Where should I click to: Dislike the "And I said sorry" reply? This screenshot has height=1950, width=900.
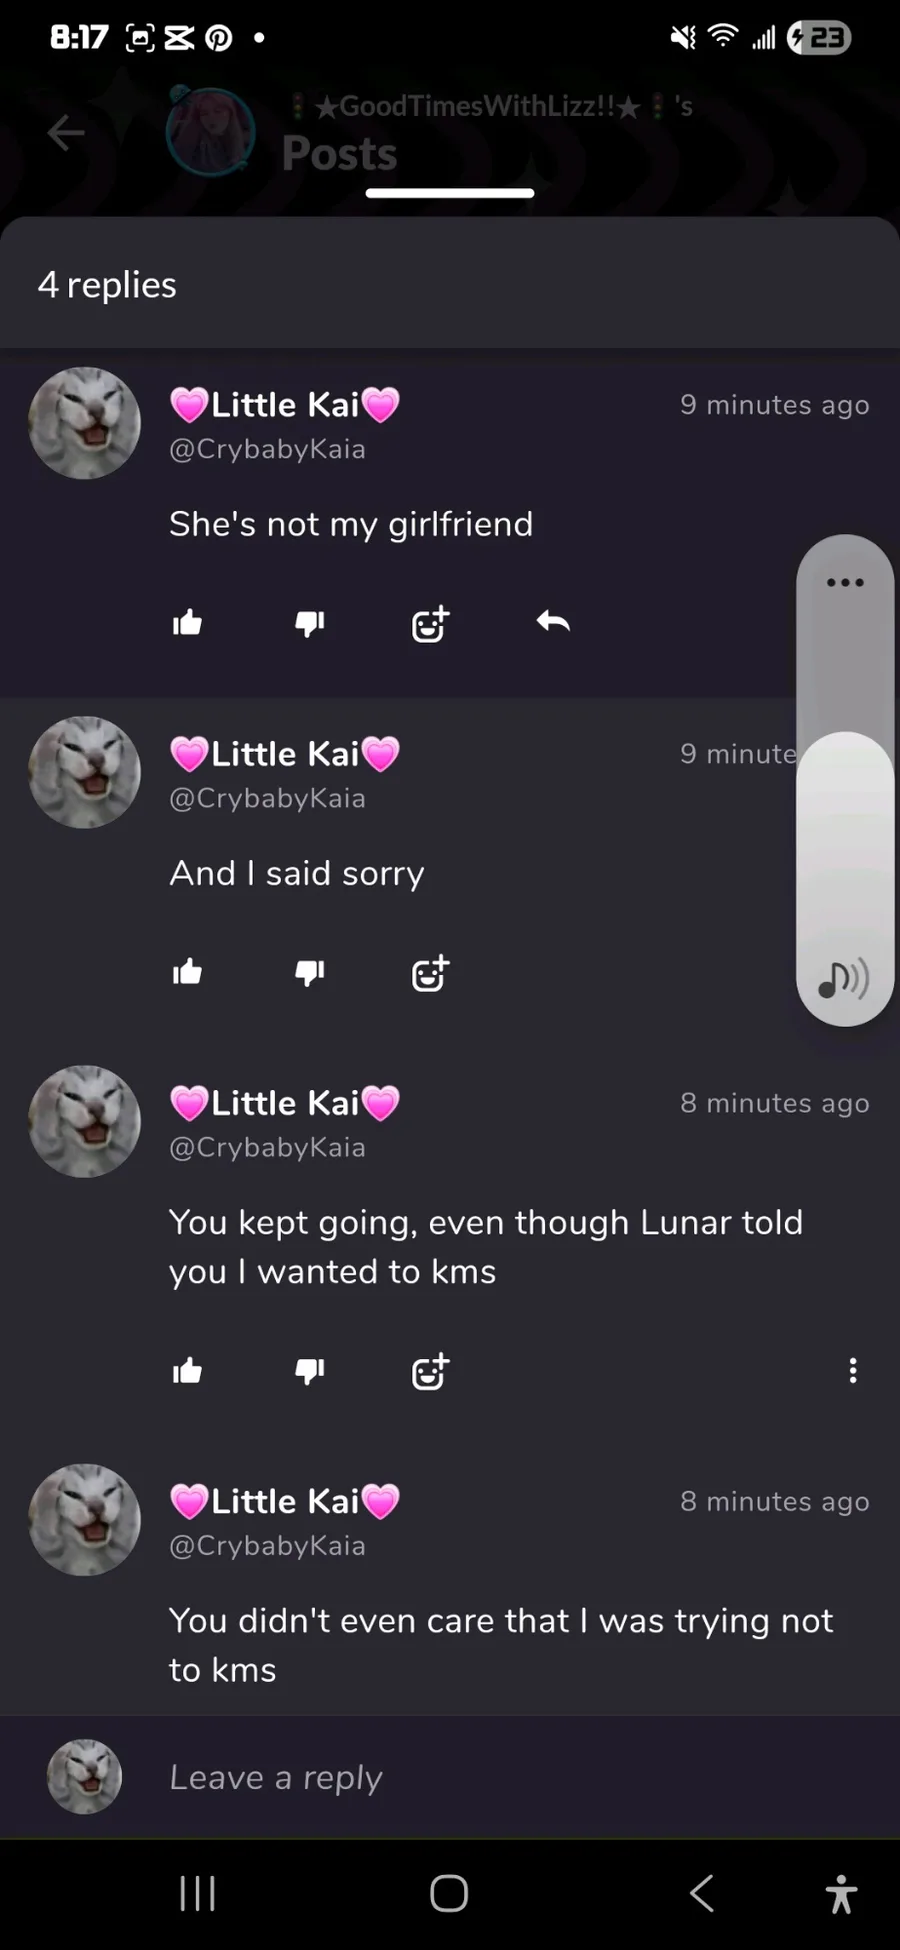(x=310, y=972)
